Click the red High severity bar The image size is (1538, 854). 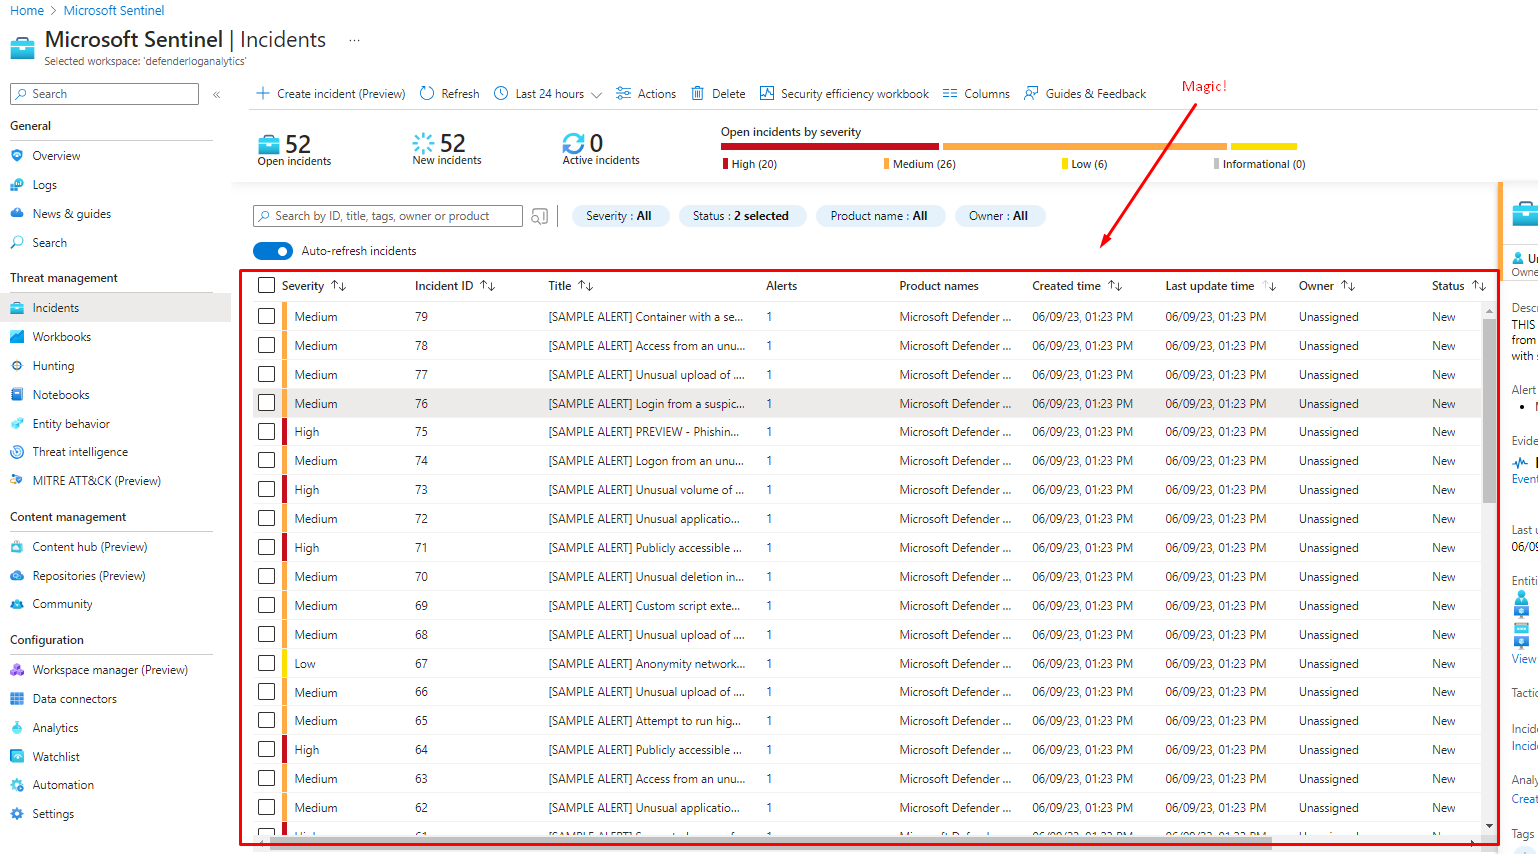point(829,146)
